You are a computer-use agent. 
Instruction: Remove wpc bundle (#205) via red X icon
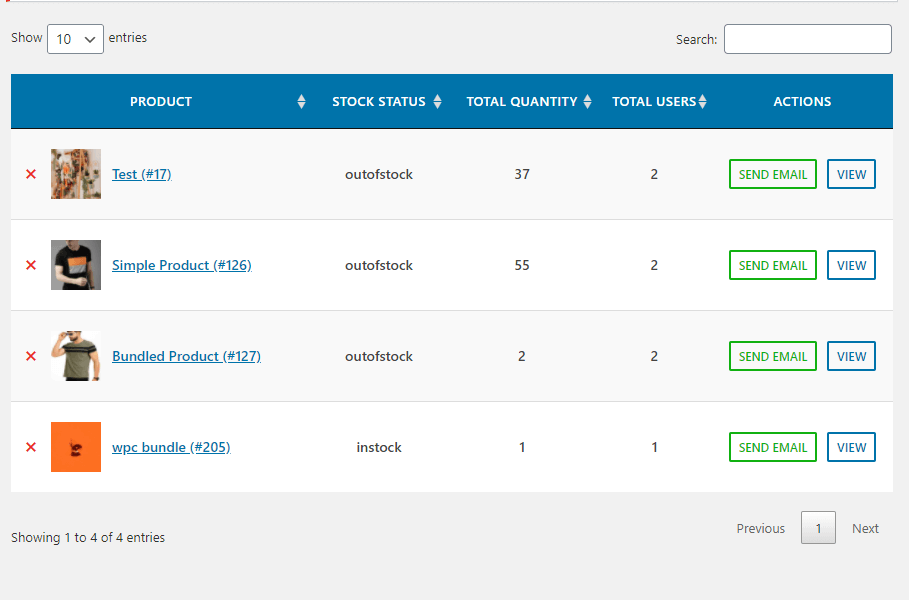[x=31, y=447]
